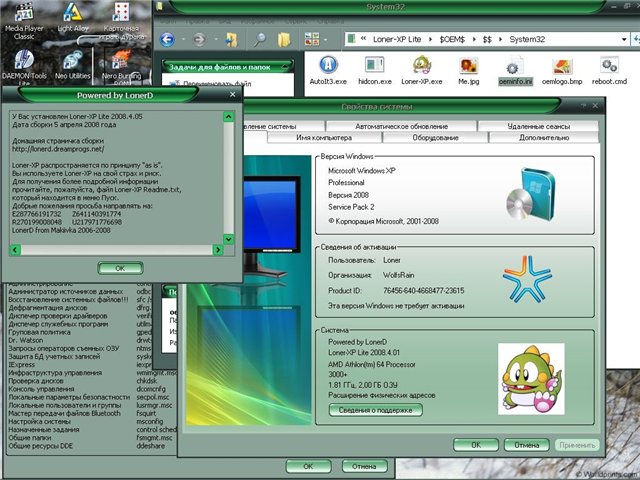Switch to Автоматическое обновление tab

(x=401, y=126)
